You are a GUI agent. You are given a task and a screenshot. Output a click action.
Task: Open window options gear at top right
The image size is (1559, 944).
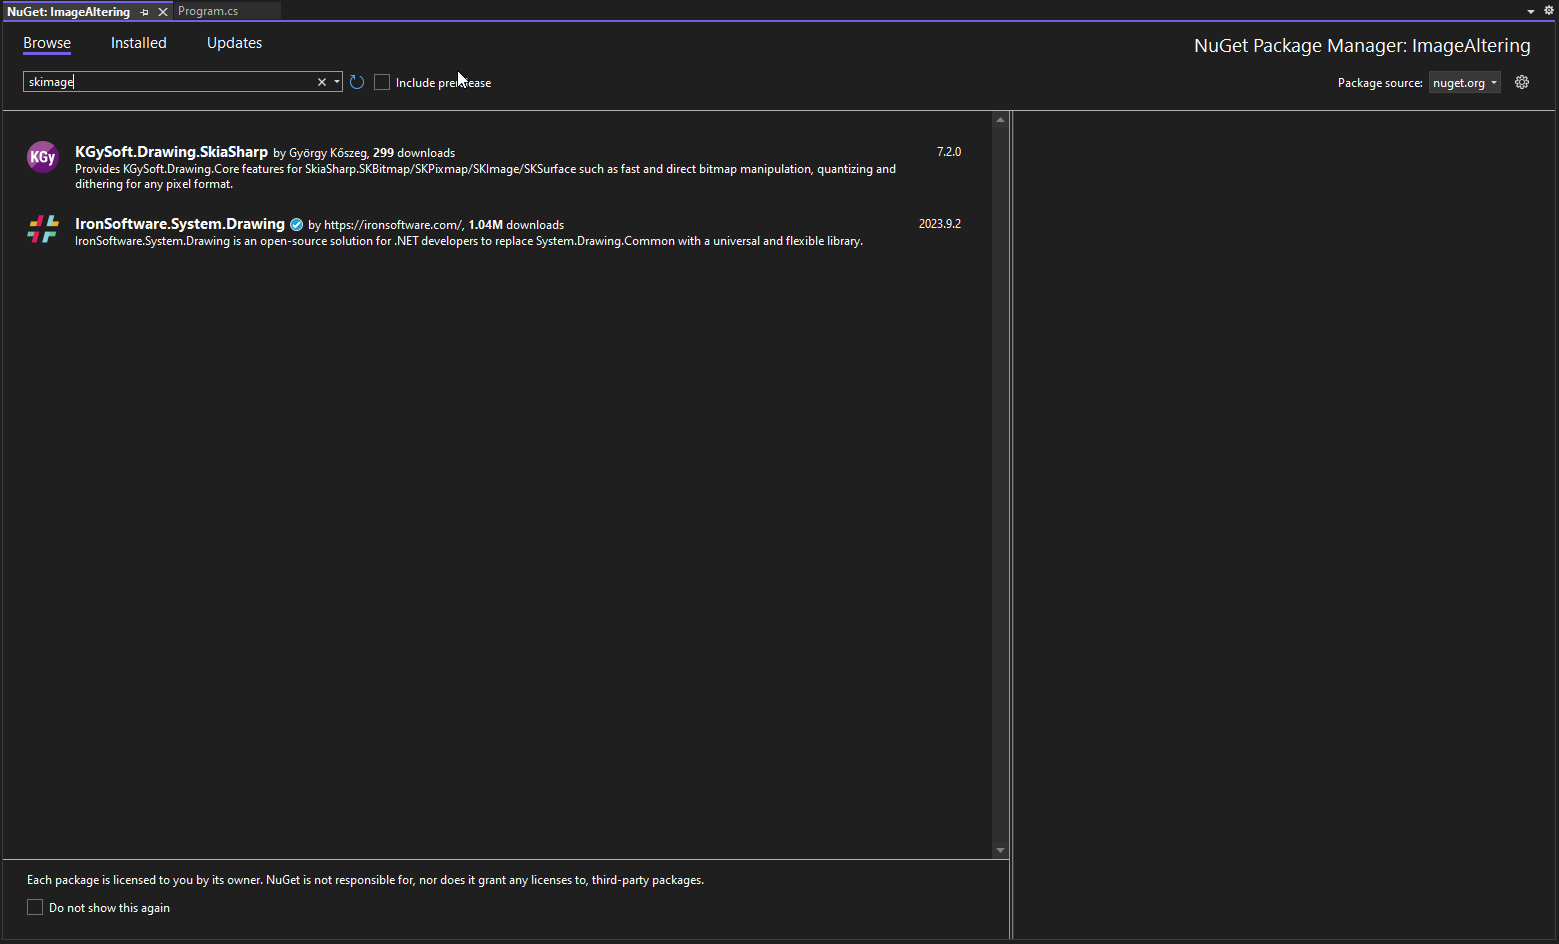[x=1549, y=10]
